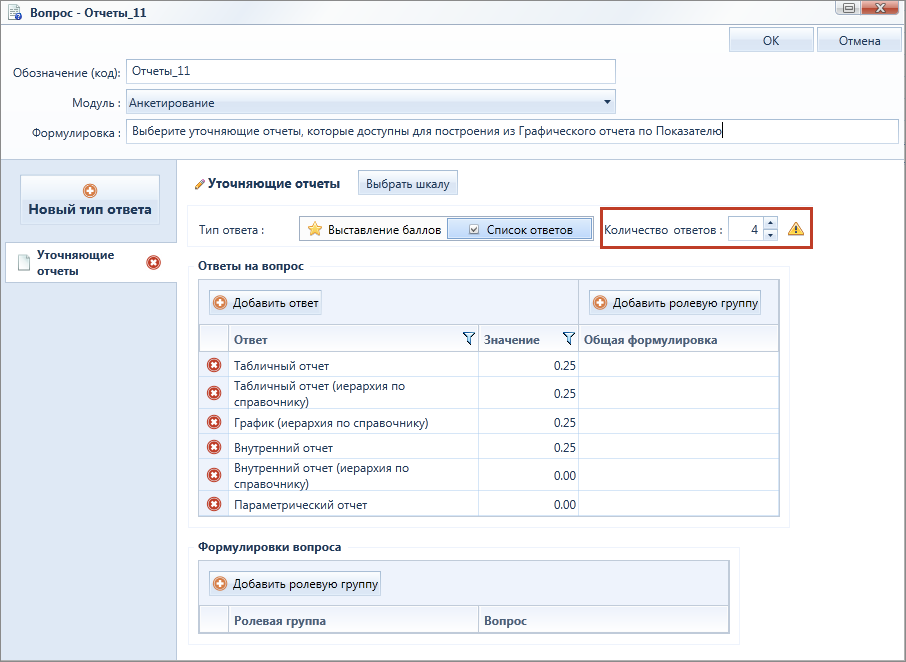This screenshot has width=906, height=662.
Task: Filter the "Значение" column with funnel icon
Action: [569, 339]
